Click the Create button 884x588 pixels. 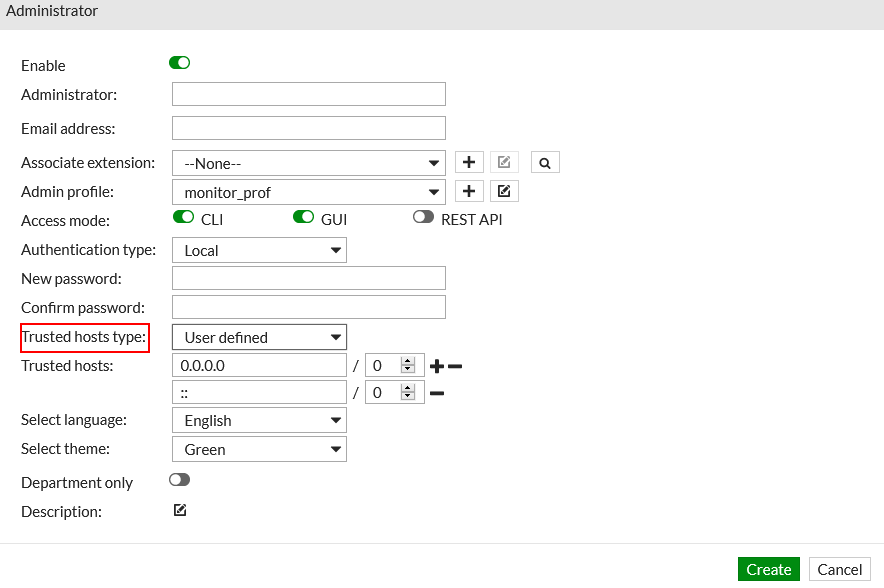768,569
